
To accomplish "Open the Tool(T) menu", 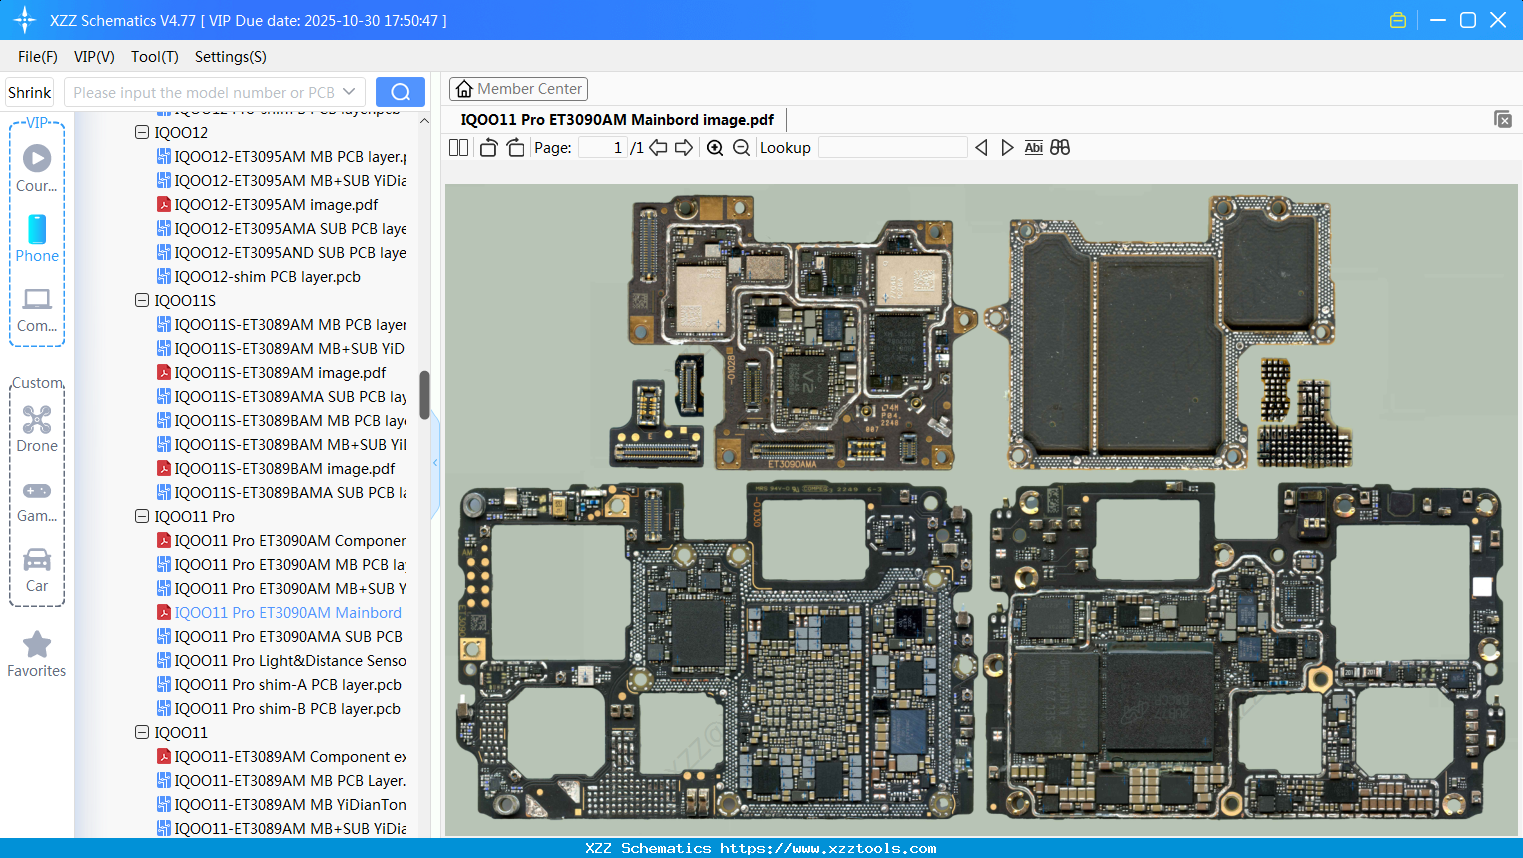I will click(154, 57).
